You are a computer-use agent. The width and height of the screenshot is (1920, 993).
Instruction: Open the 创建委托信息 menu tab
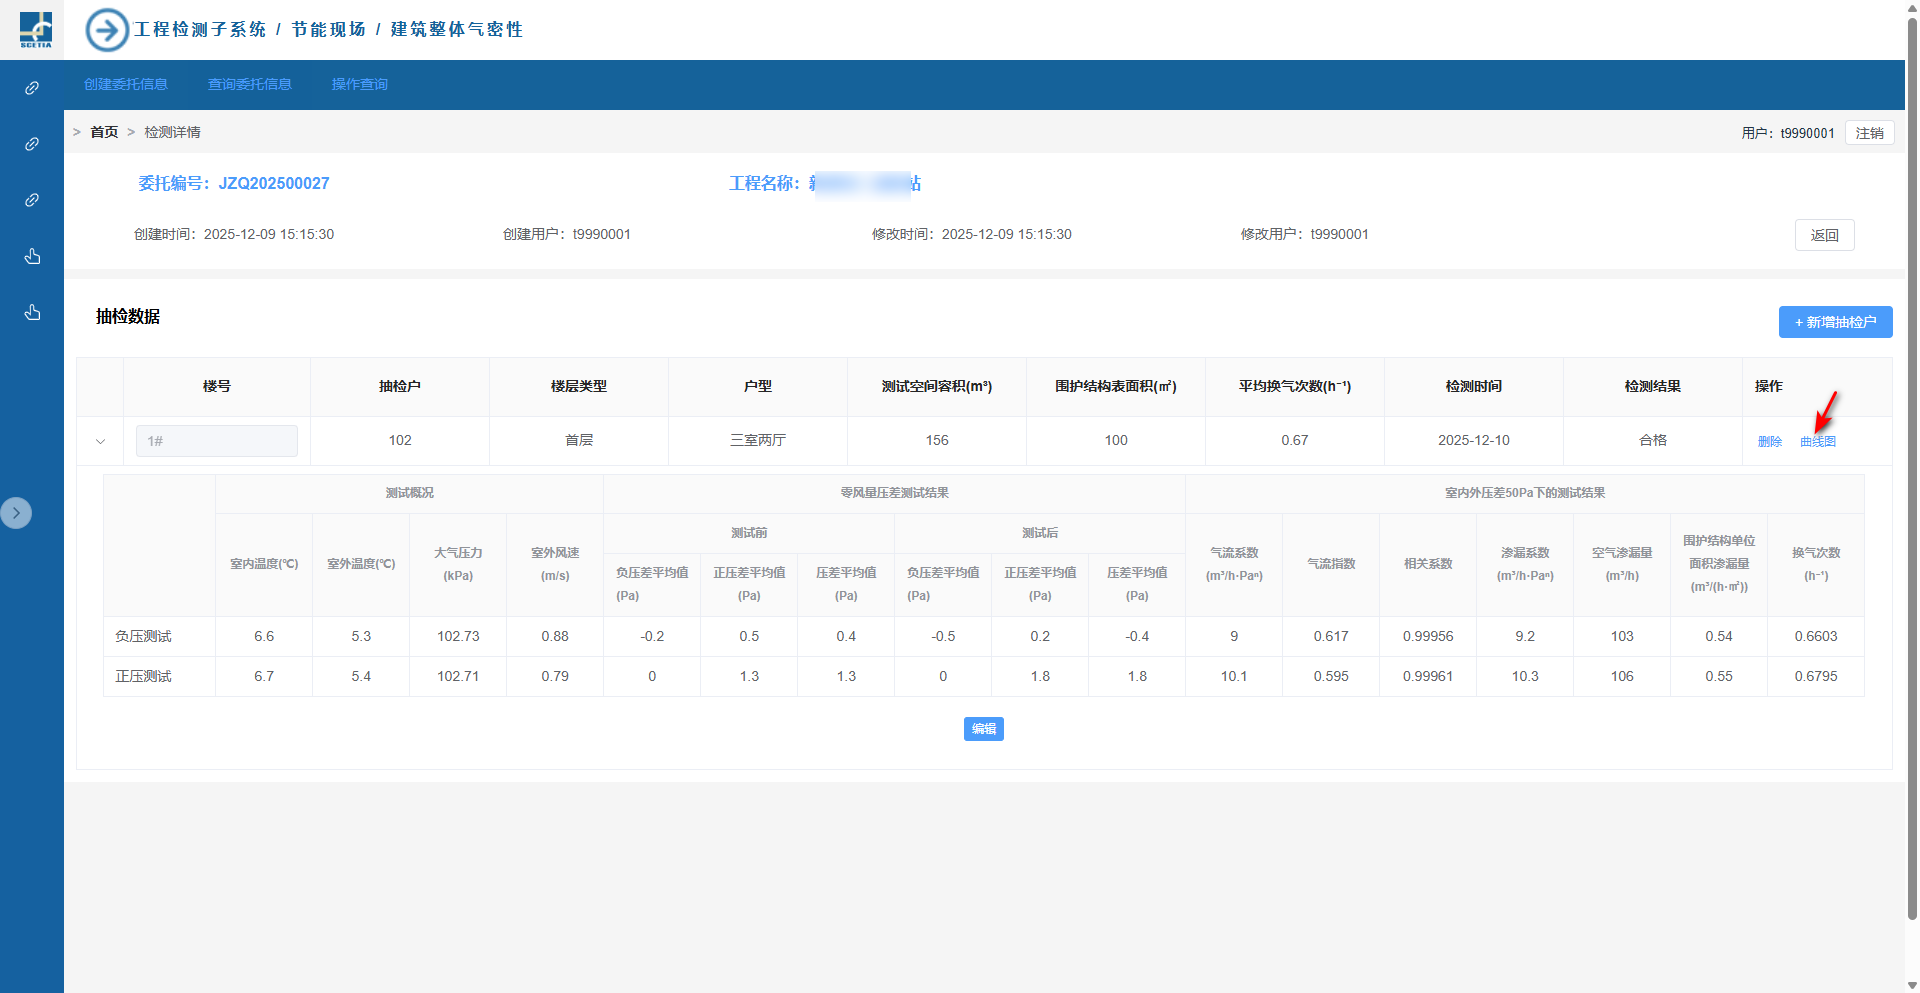[x=126, y=85]
